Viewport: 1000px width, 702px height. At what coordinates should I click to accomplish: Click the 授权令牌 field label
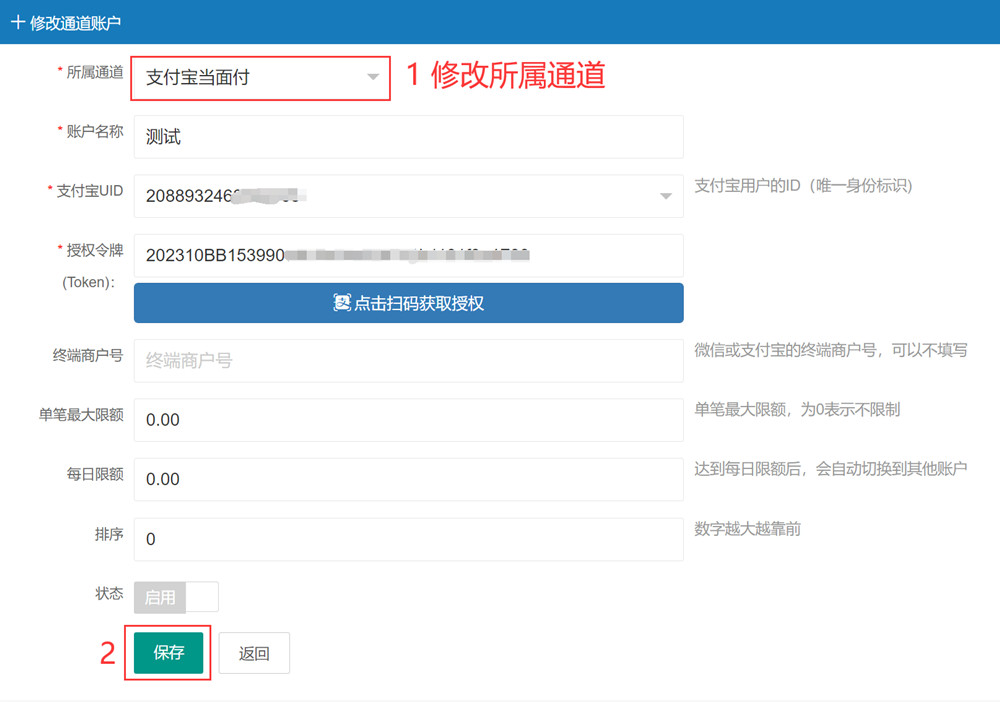(x=95, y=250)
